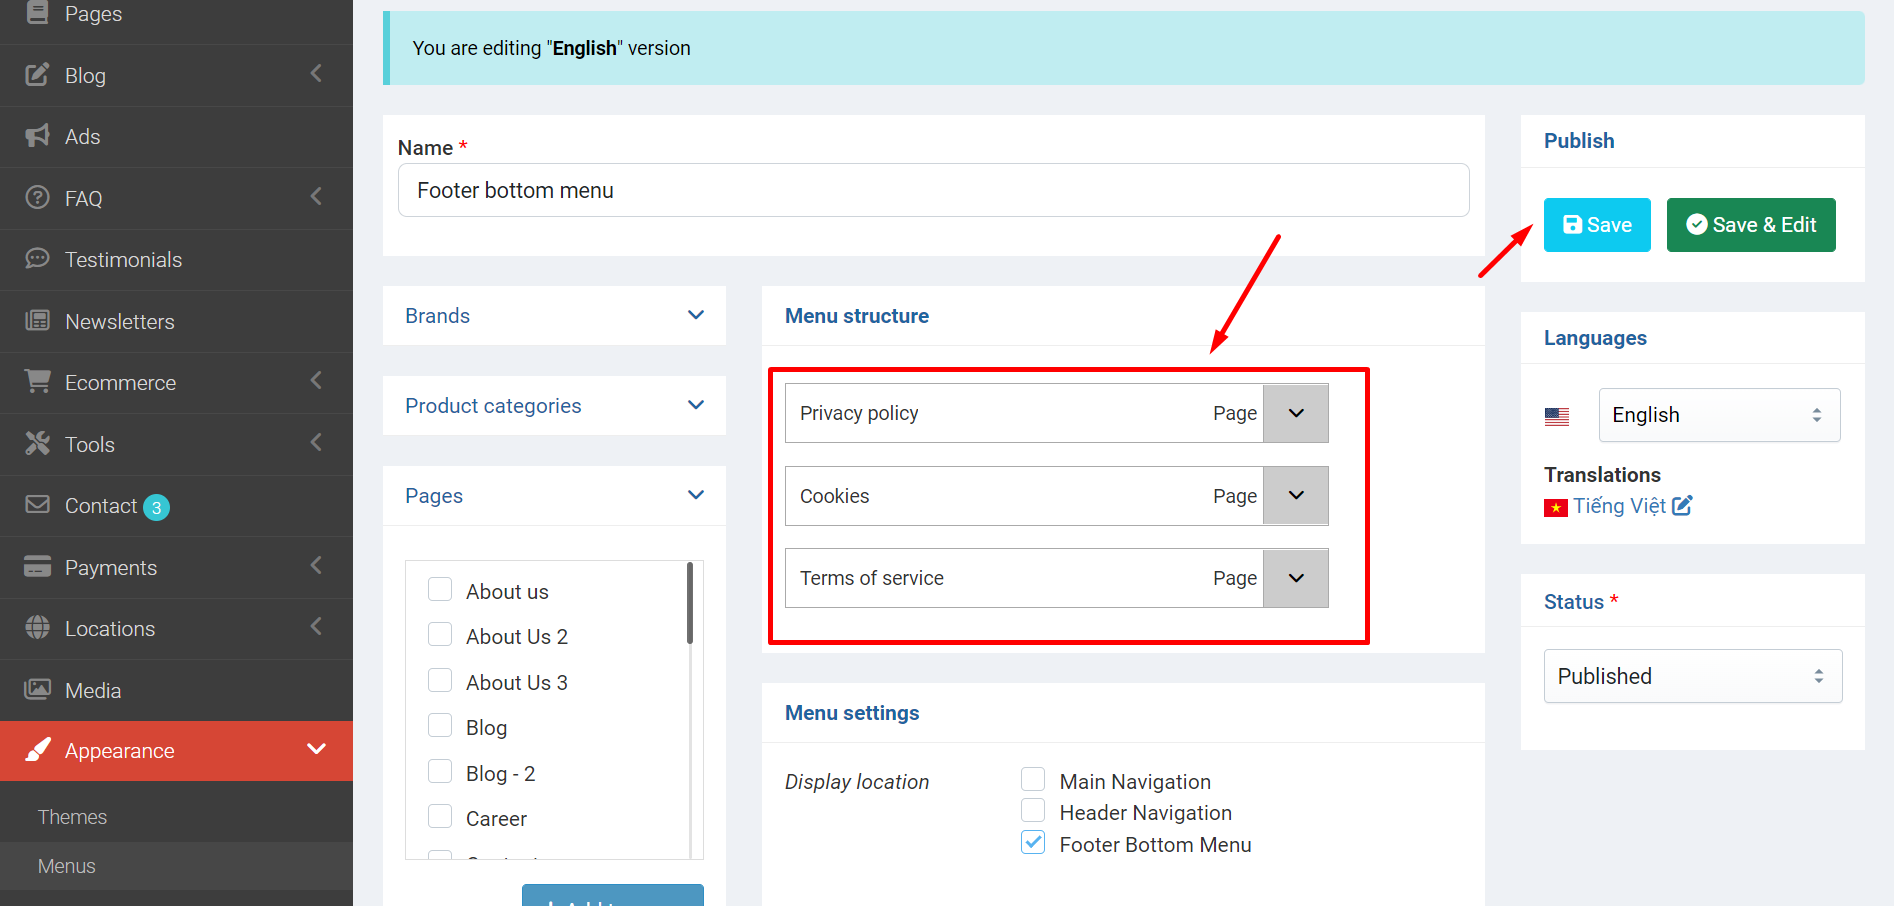This screenshot has width=1894, height=906.
Task: Open Themes in the sidebar
Action: click(x=72, y=817)
